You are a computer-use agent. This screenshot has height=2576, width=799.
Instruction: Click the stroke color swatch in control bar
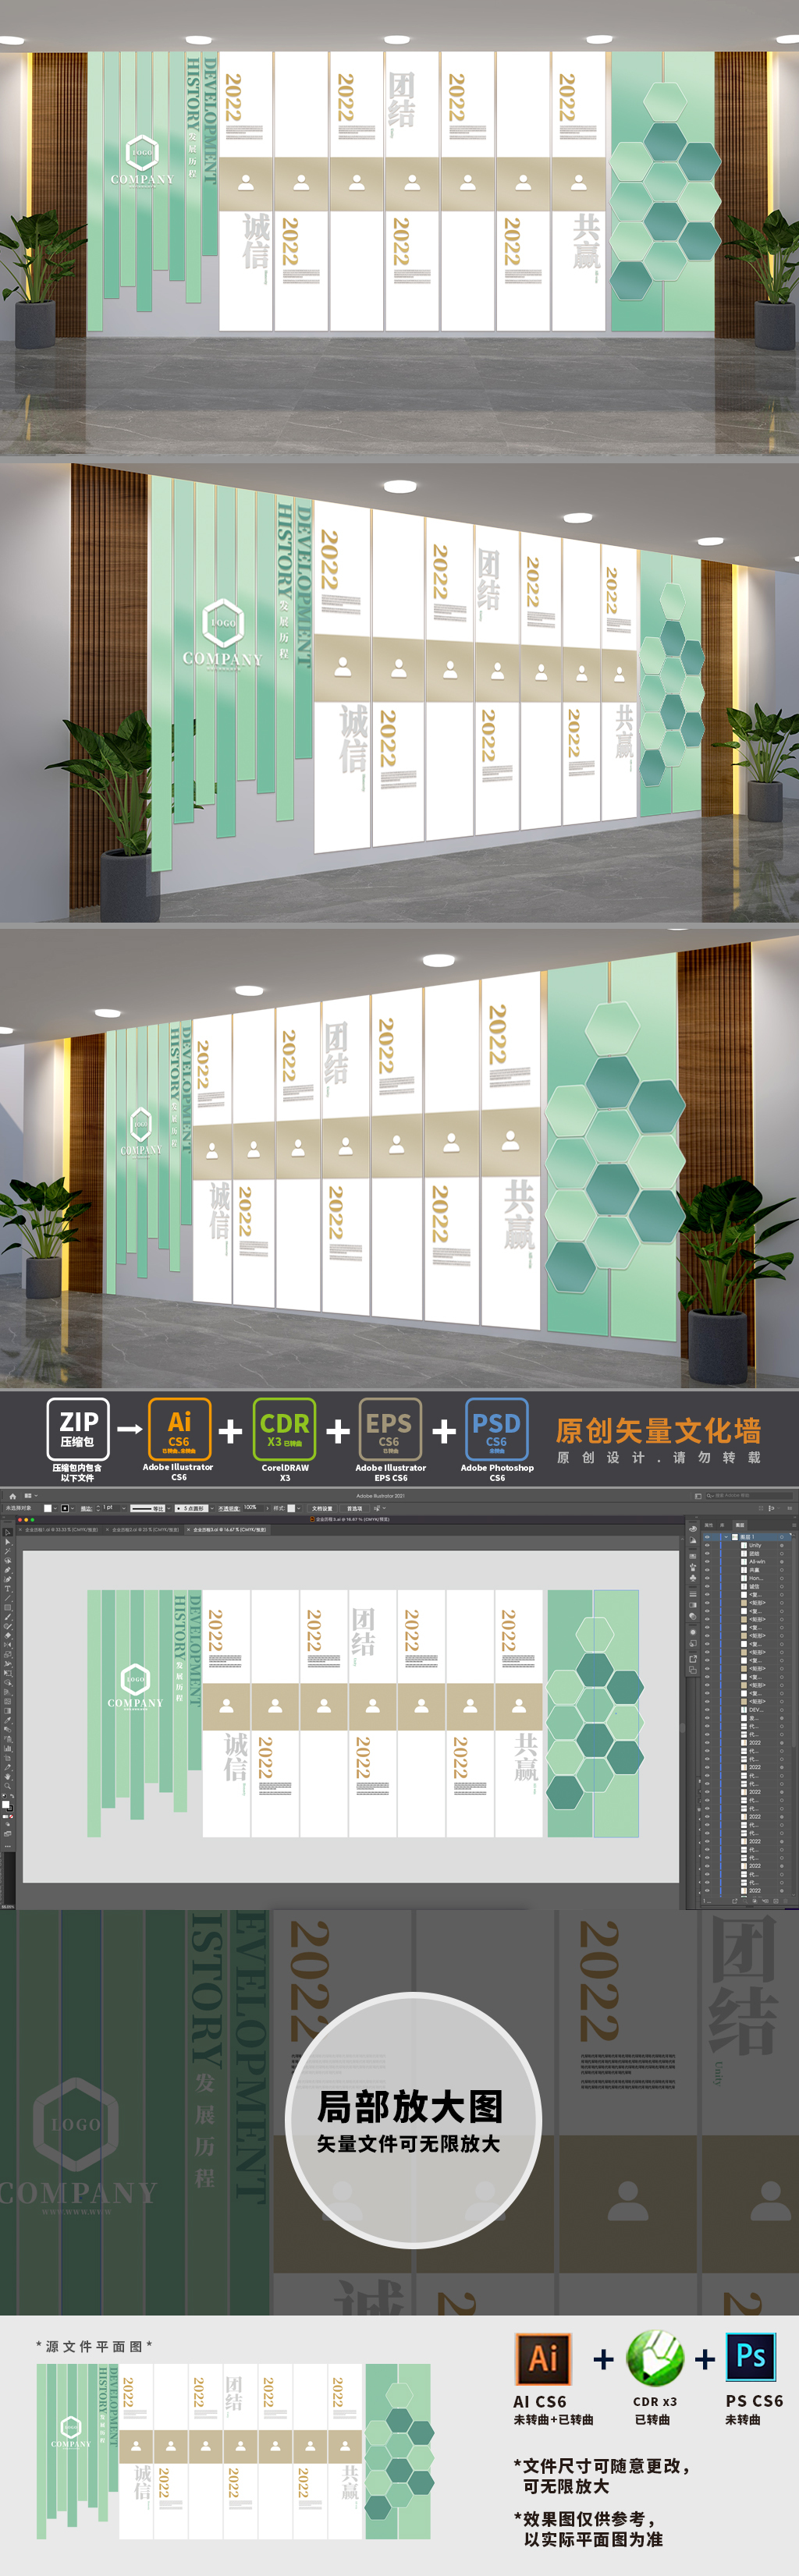(x=64, y=1508)
